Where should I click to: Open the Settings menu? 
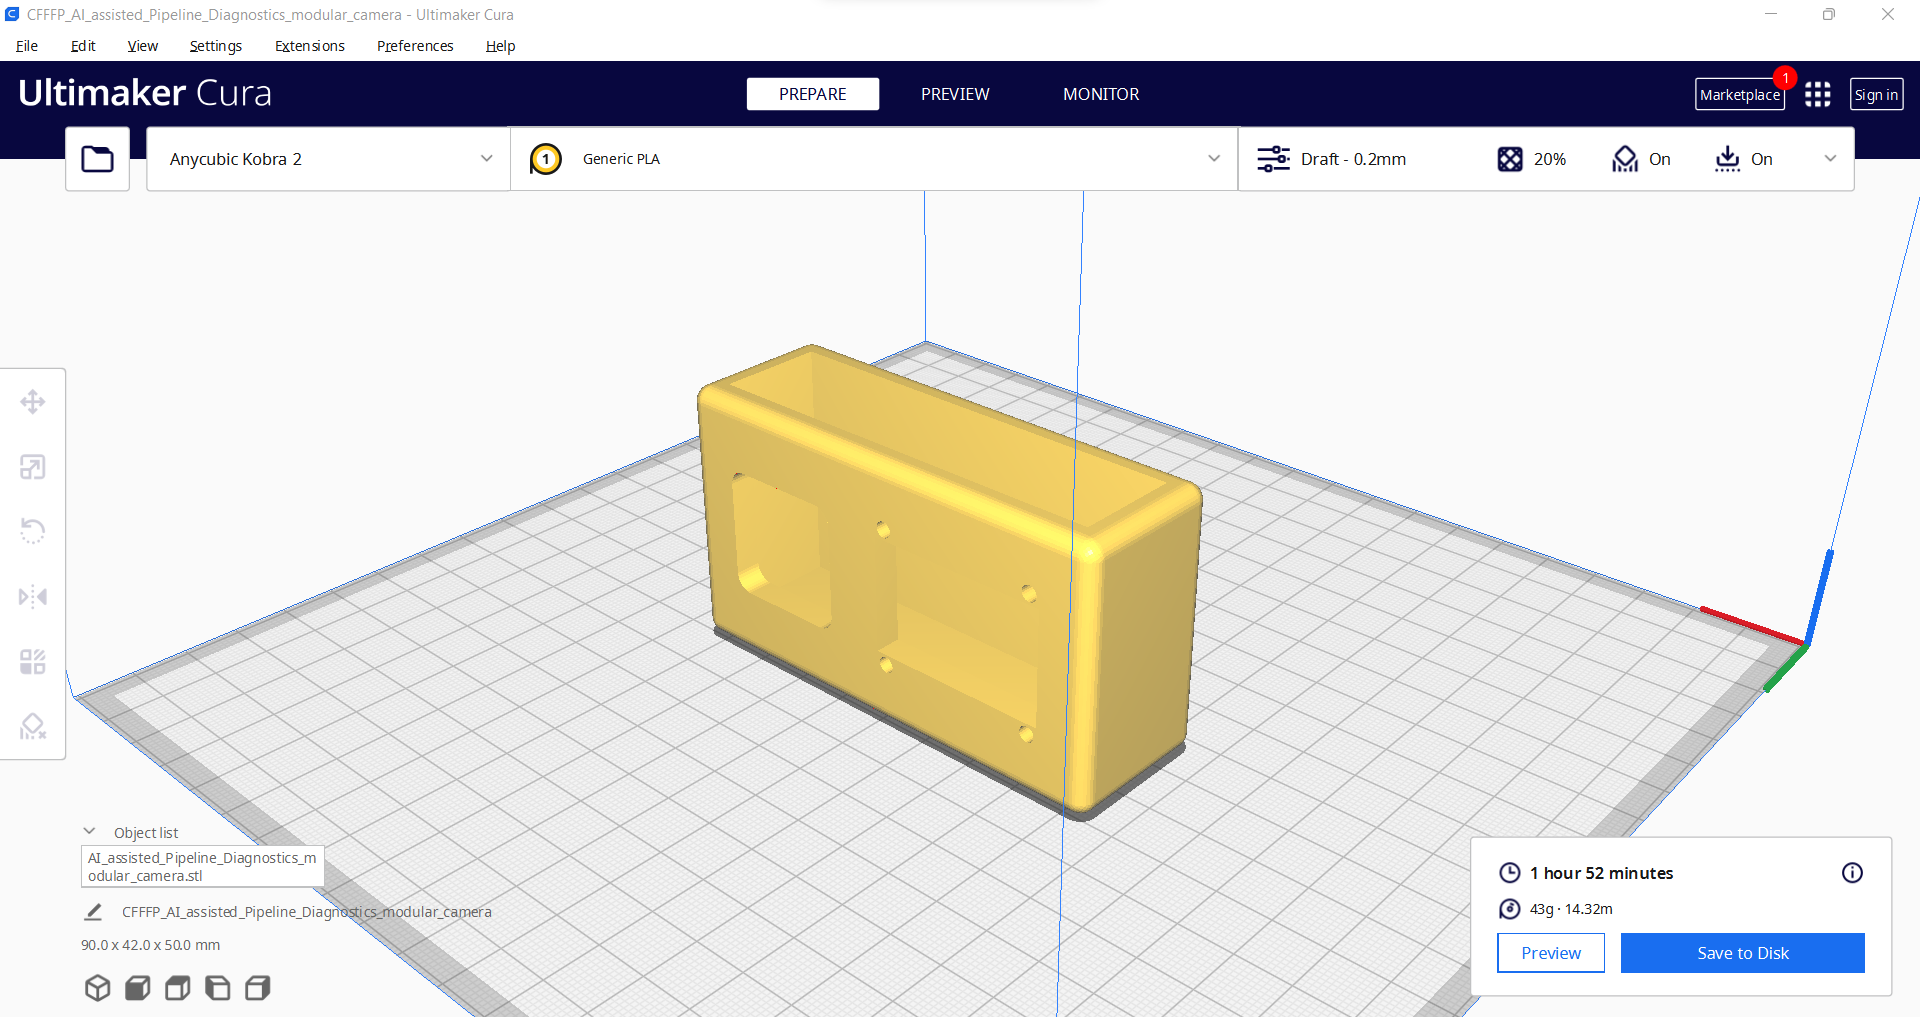tap(216, 46)
